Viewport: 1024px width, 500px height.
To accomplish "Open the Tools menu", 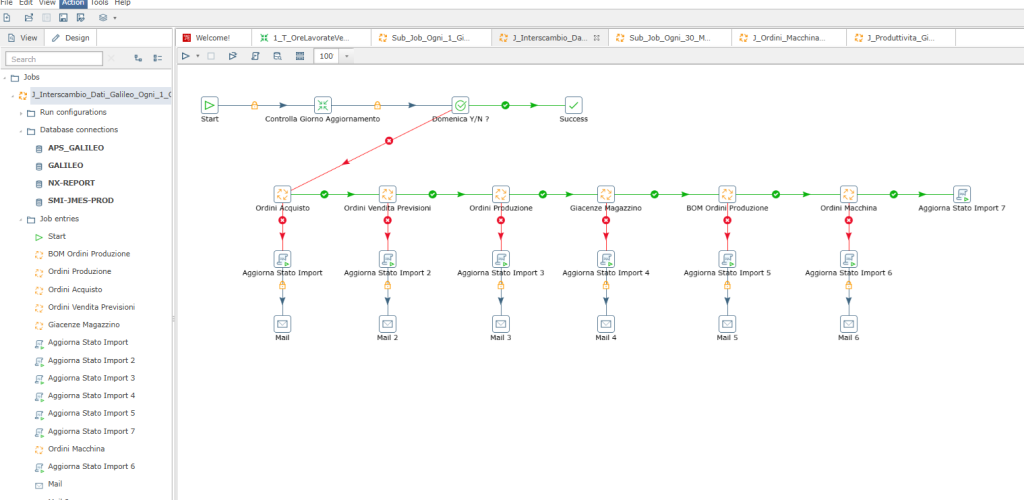I will 99,3.
